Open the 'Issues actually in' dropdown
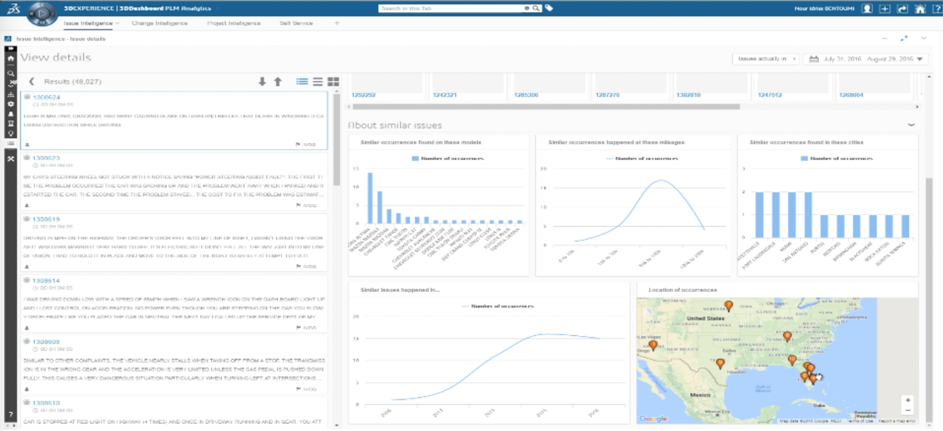The image size is (943, 431). click(765, 59)
